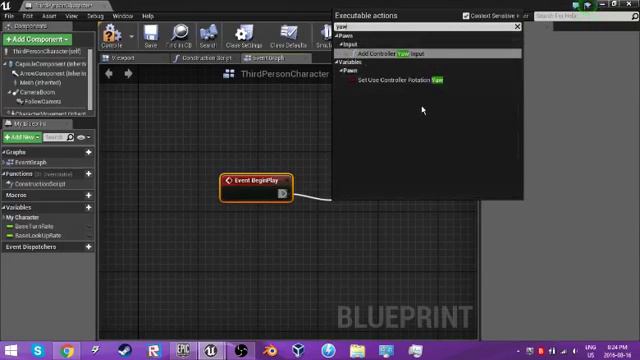
Task: Click the Add Component button
Action: tap(37, 39)
